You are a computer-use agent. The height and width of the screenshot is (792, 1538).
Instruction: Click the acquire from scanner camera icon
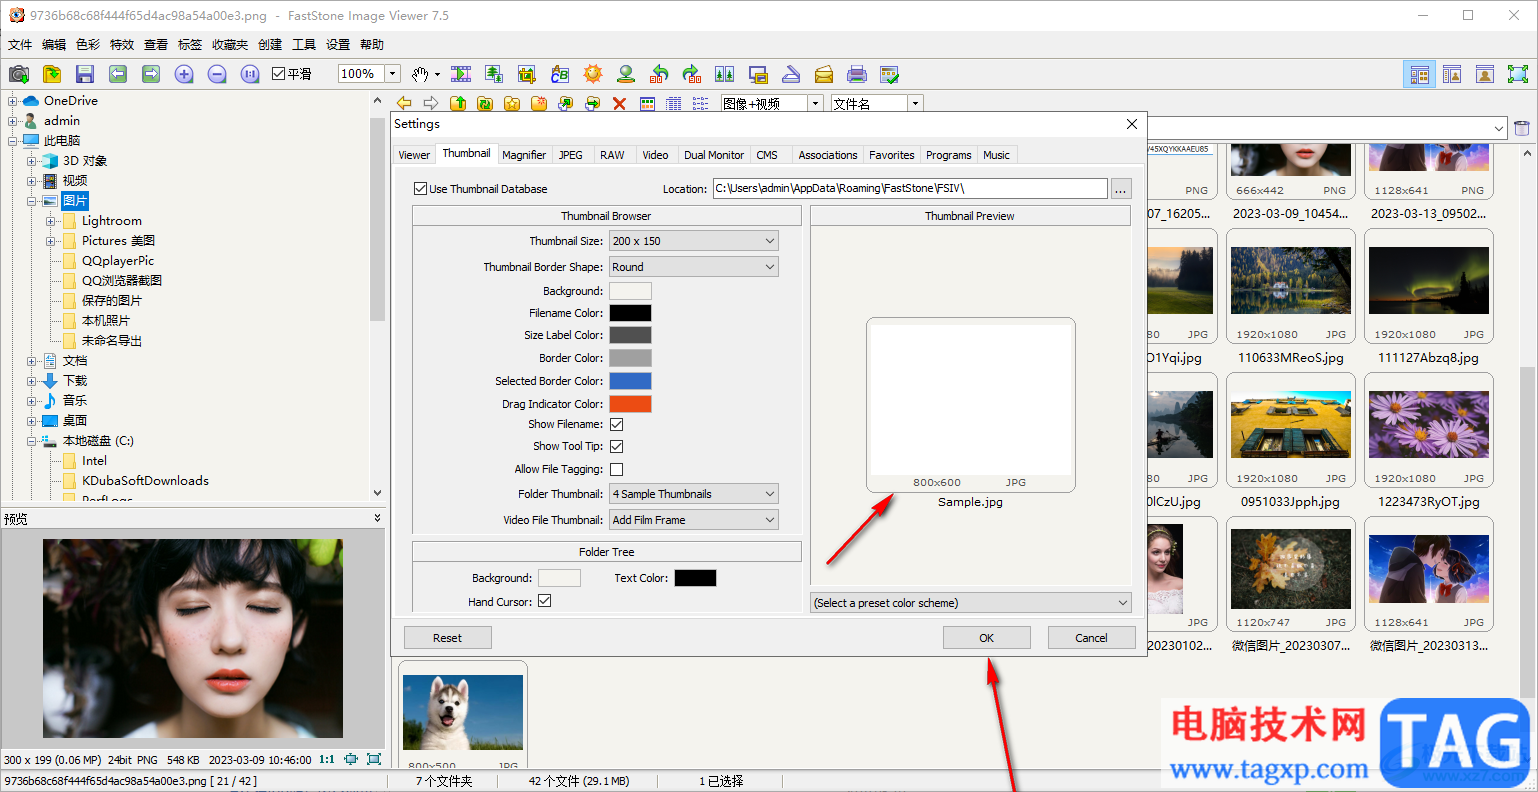coord(19,74)
